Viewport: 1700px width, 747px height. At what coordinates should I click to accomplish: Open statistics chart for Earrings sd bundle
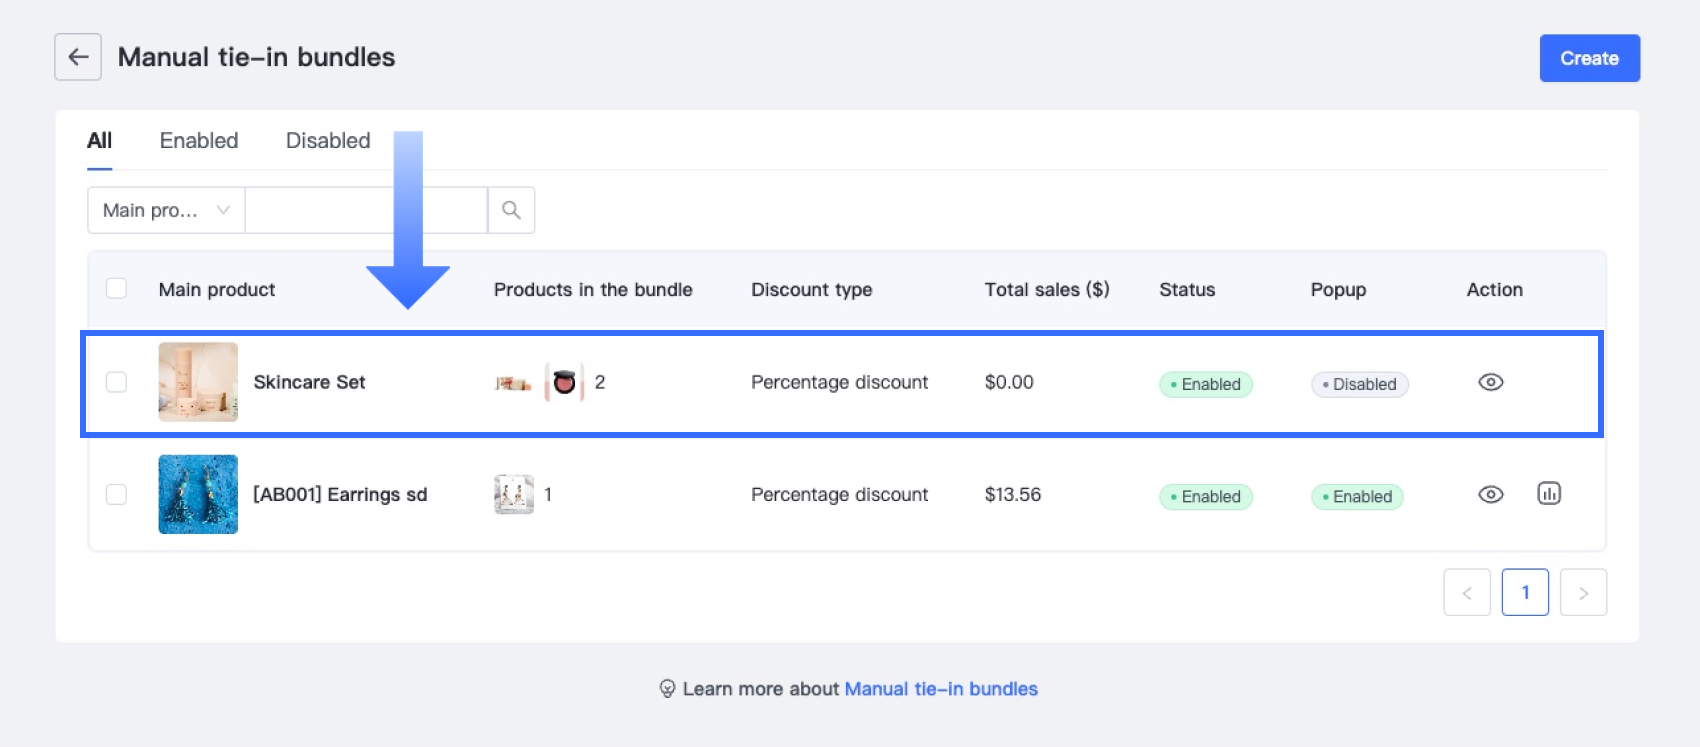coord(1548,494)
